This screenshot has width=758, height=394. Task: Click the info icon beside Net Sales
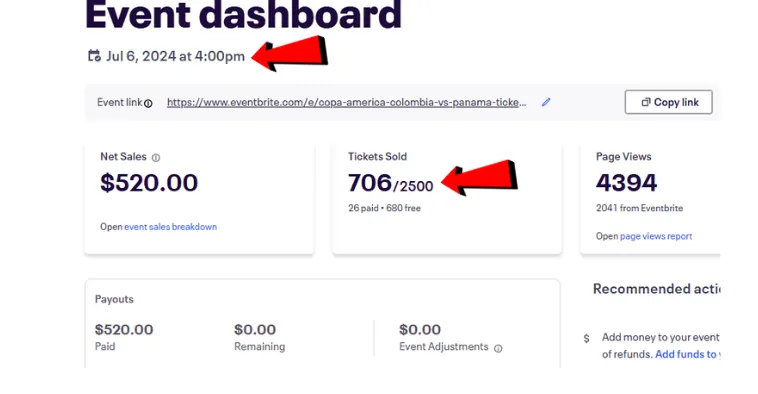[156, 158]
